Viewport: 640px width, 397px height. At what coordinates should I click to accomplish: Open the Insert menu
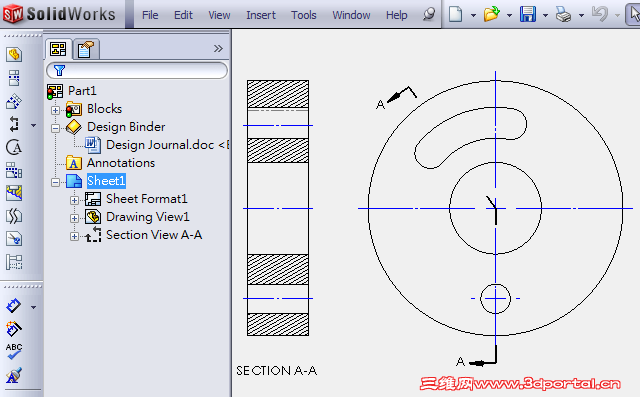pyautogui.click(x=261, y=15)
